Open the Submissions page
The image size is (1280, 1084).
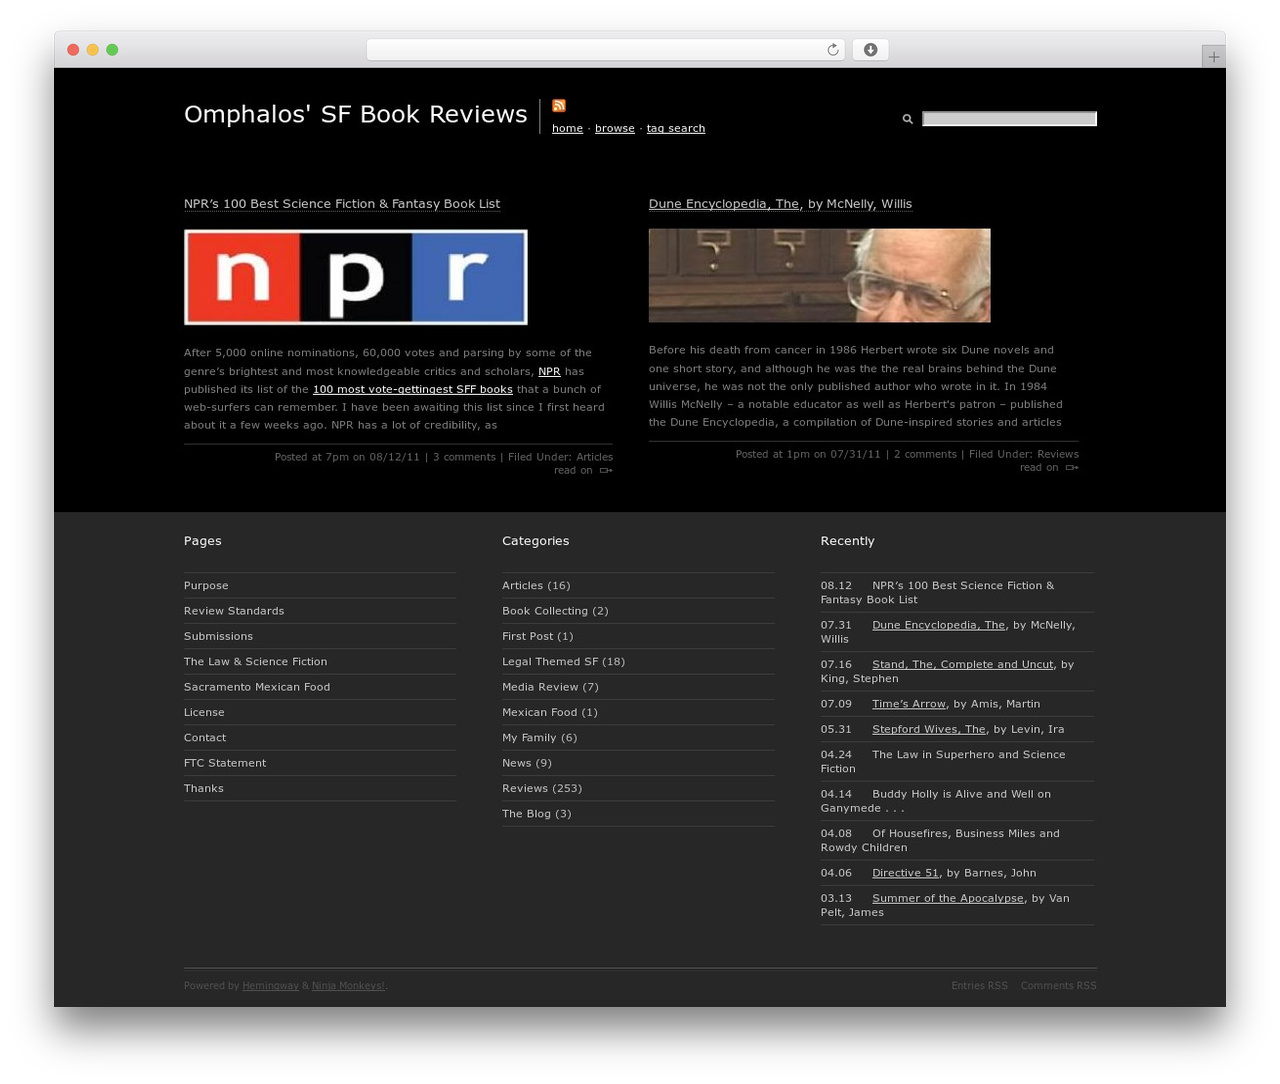coord(218,636)
